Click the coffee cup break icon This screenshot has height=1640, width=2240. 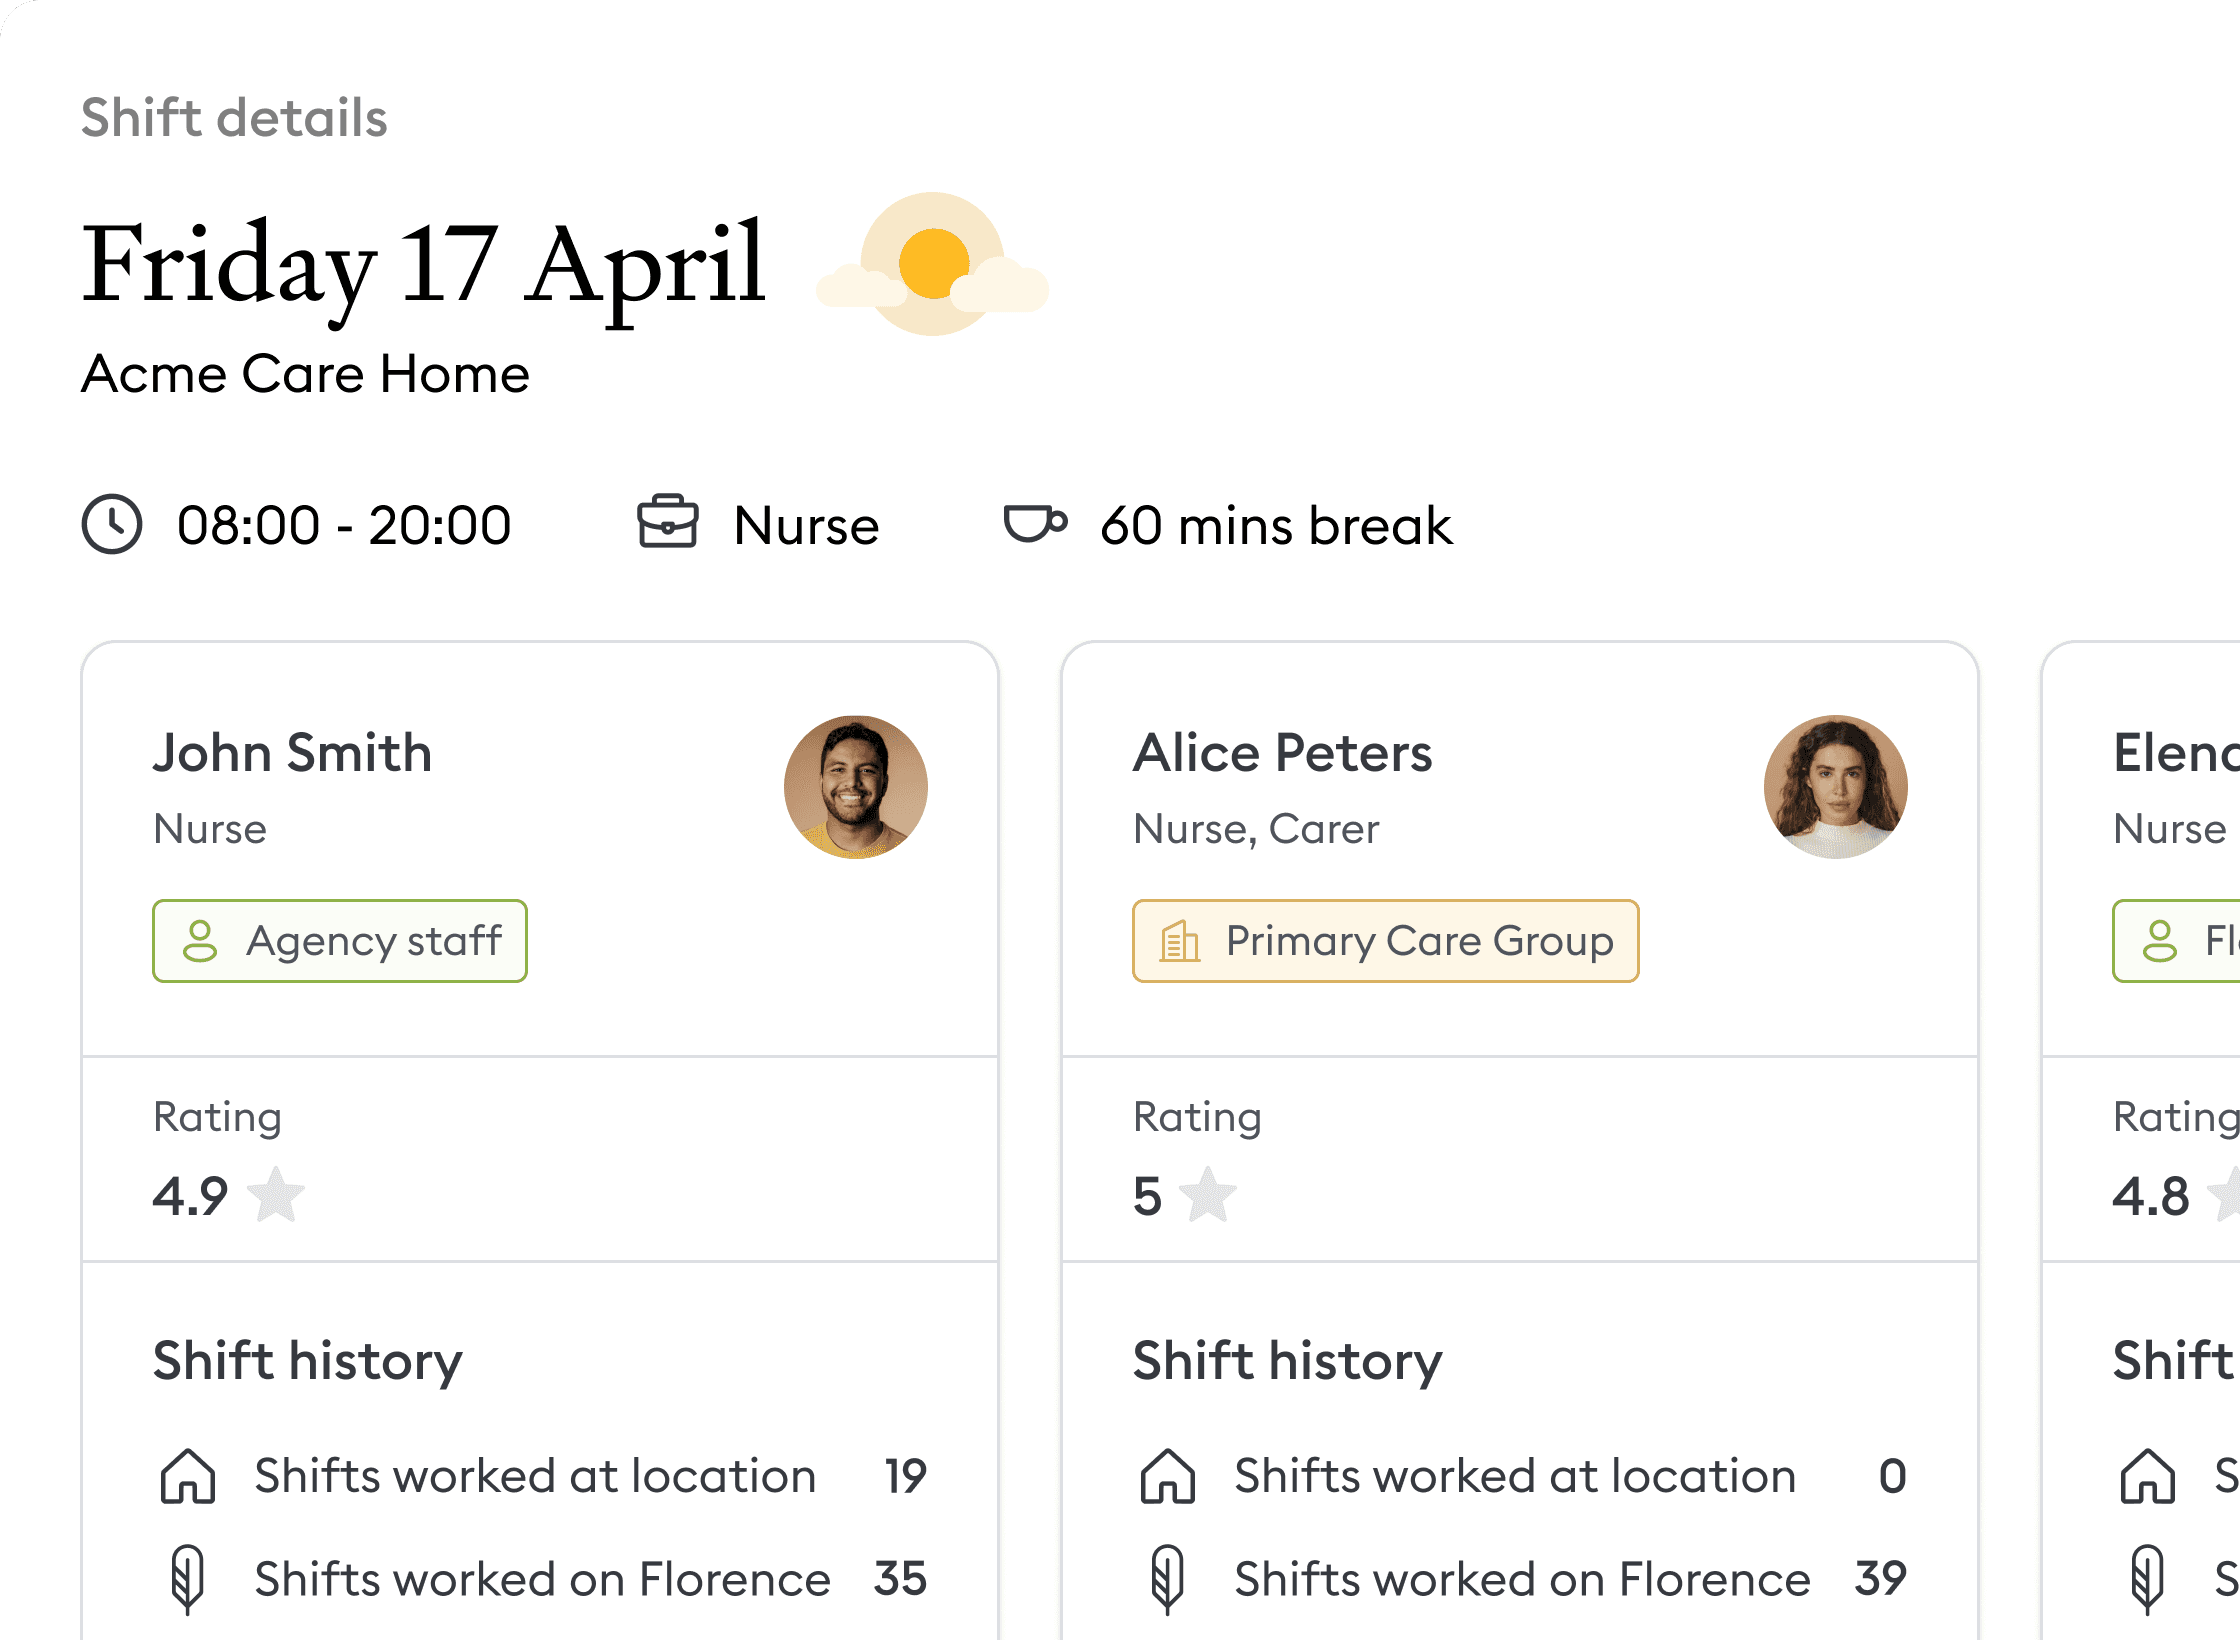1035,523
